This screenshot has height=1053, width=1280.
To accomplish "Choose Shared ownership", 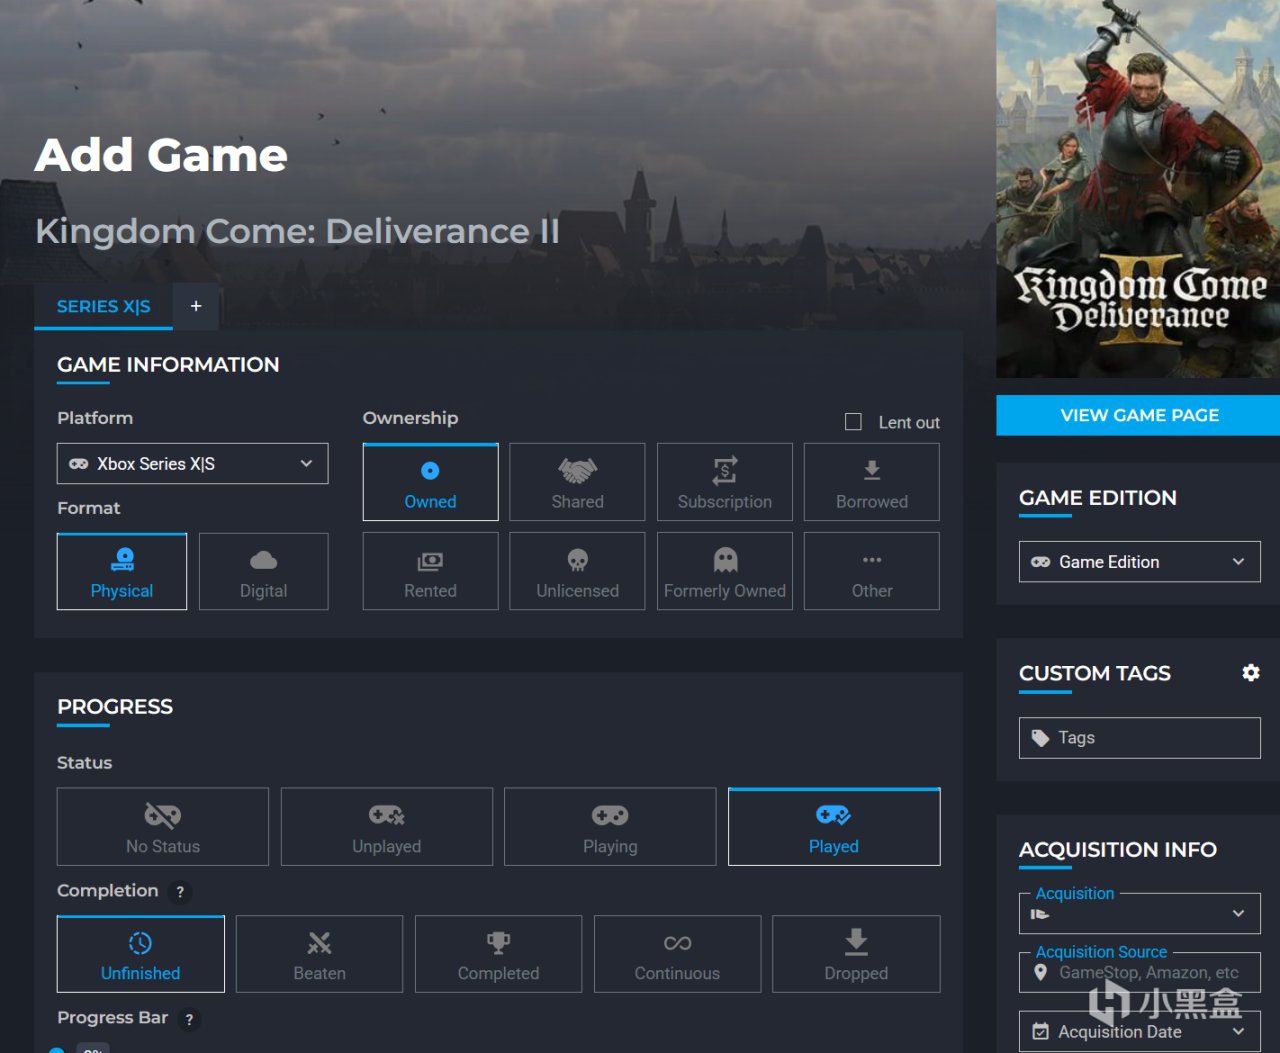I will tap(577, 482).
